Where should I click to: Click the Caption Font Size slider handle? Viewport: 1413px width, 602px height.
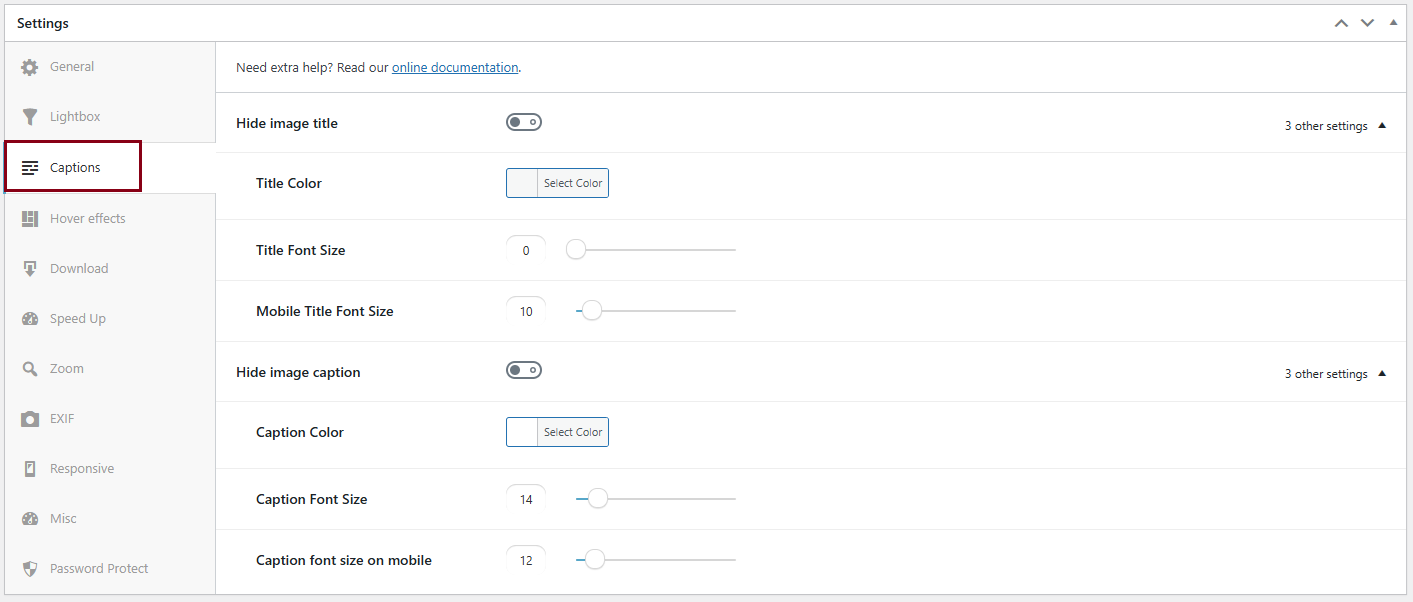click(598, 499)
